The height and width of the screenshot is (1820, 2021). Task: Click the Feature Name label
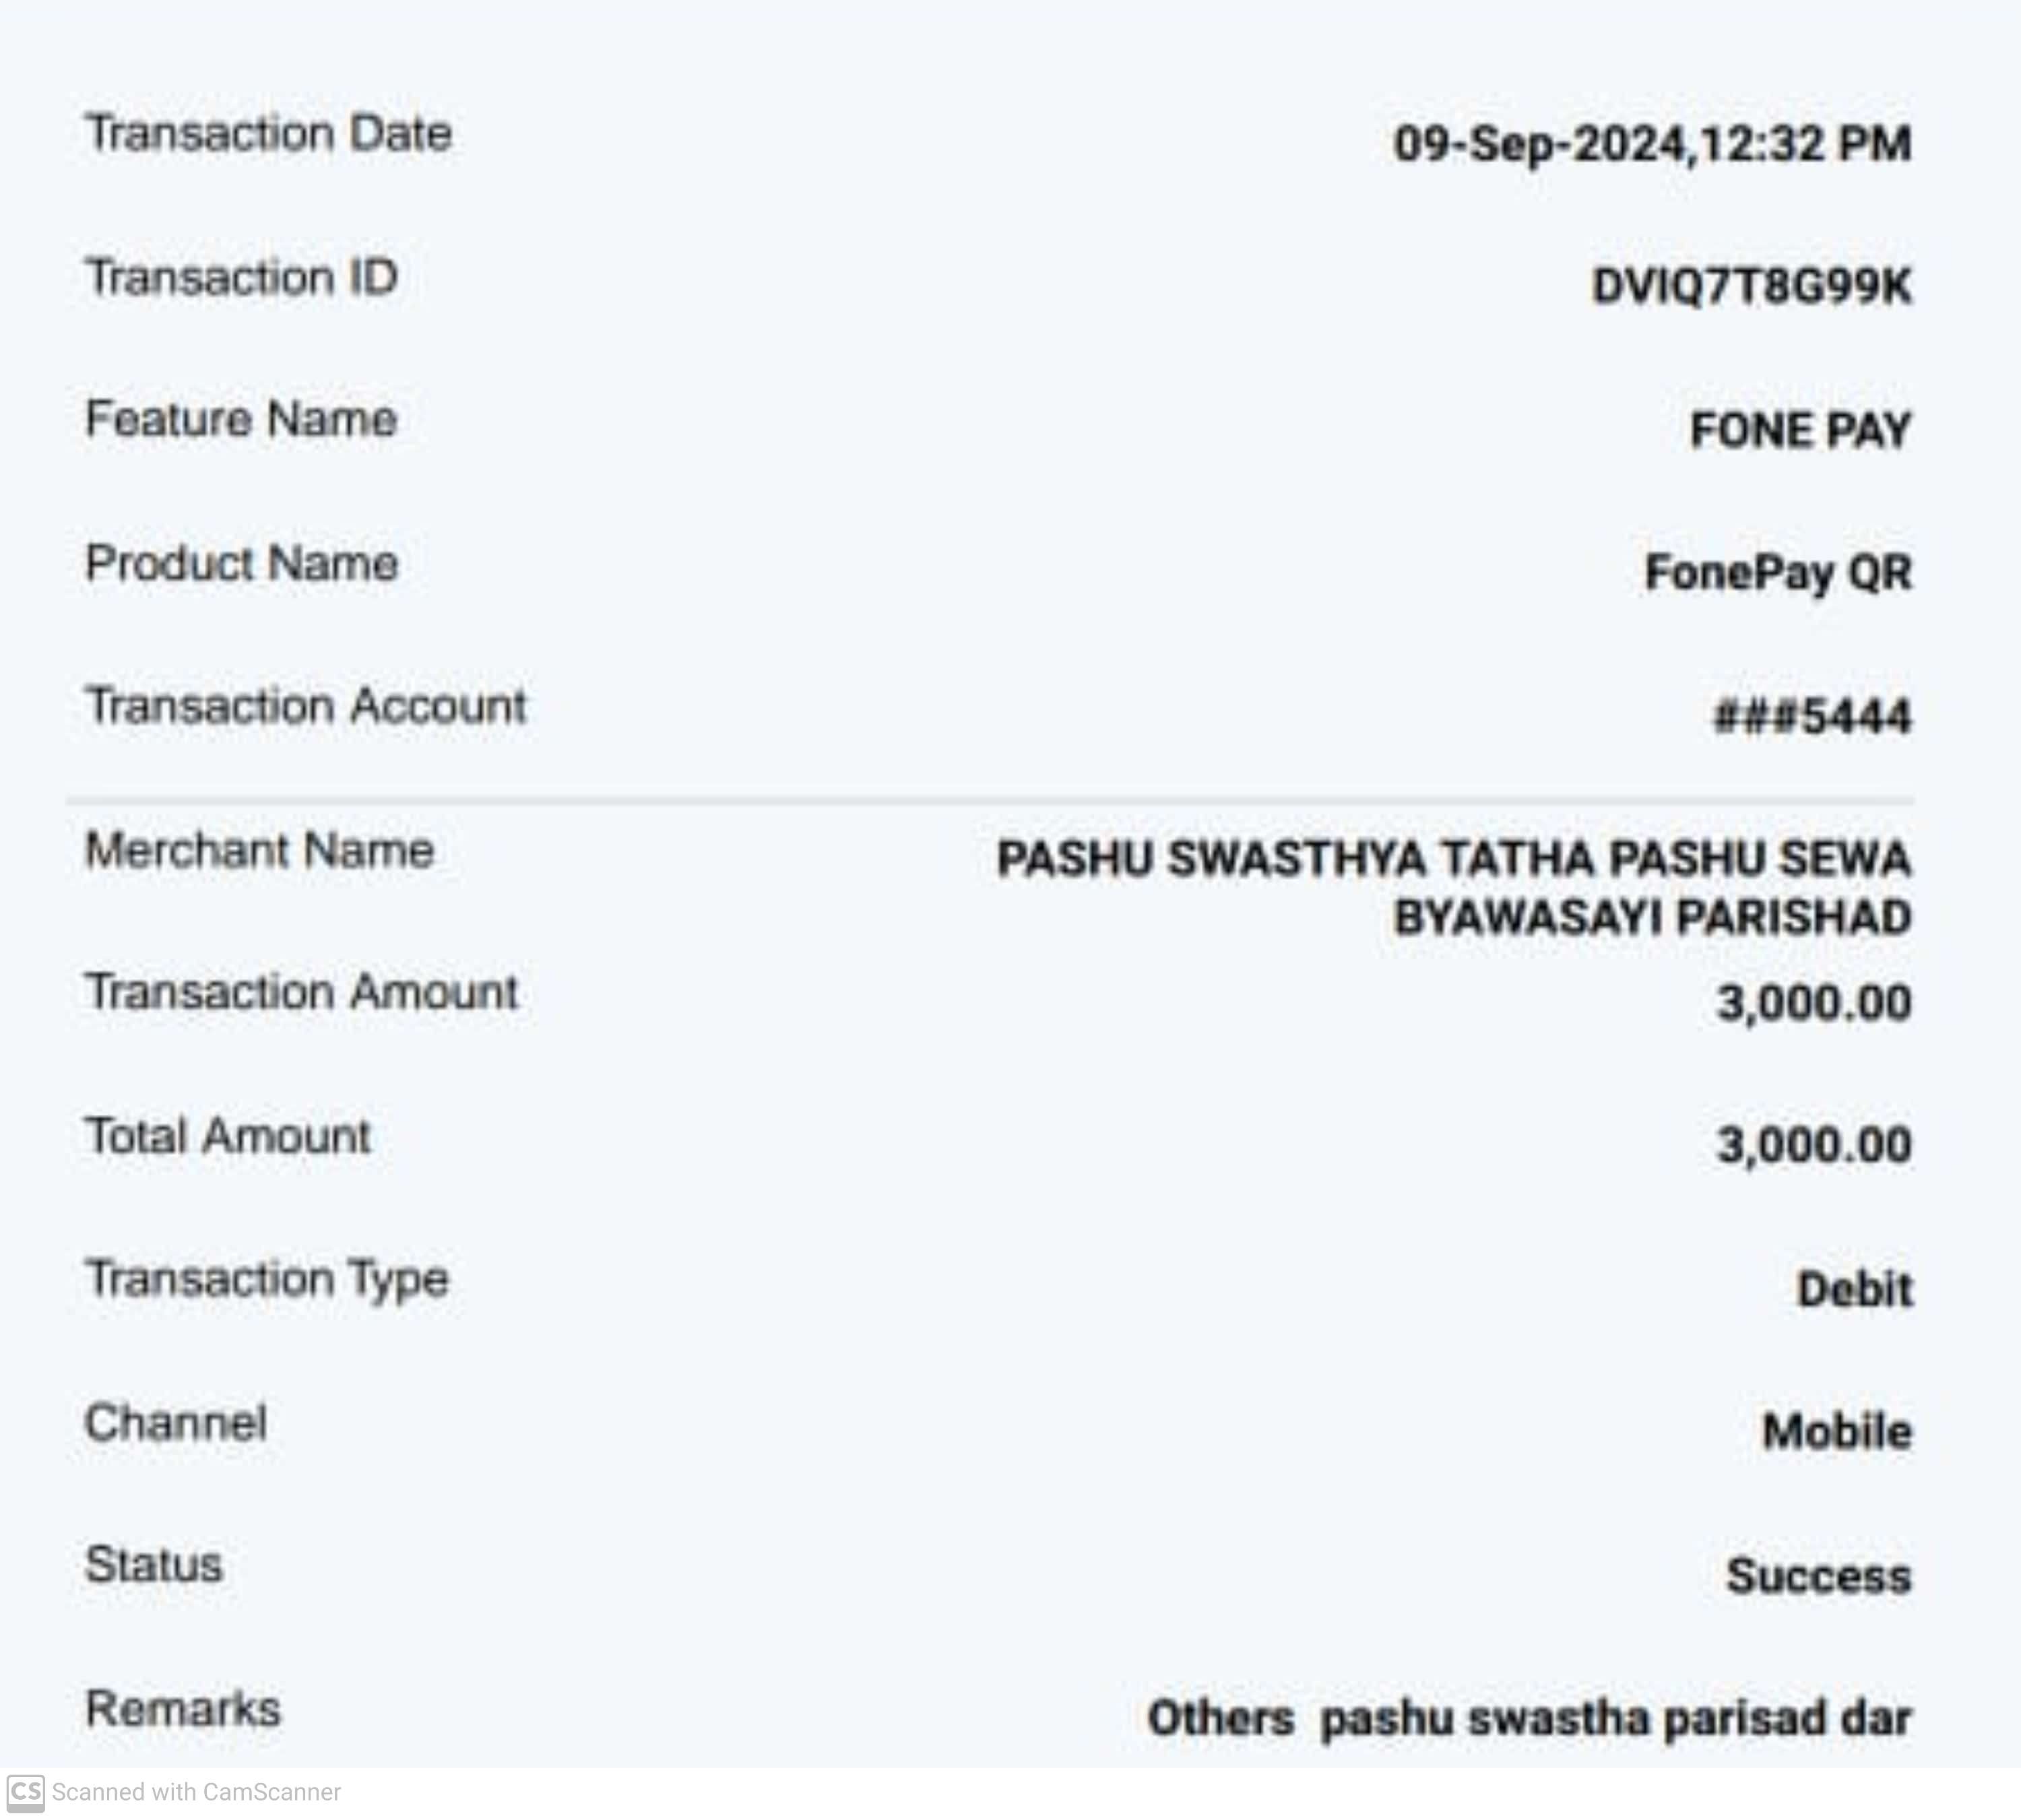pos(242,420)
